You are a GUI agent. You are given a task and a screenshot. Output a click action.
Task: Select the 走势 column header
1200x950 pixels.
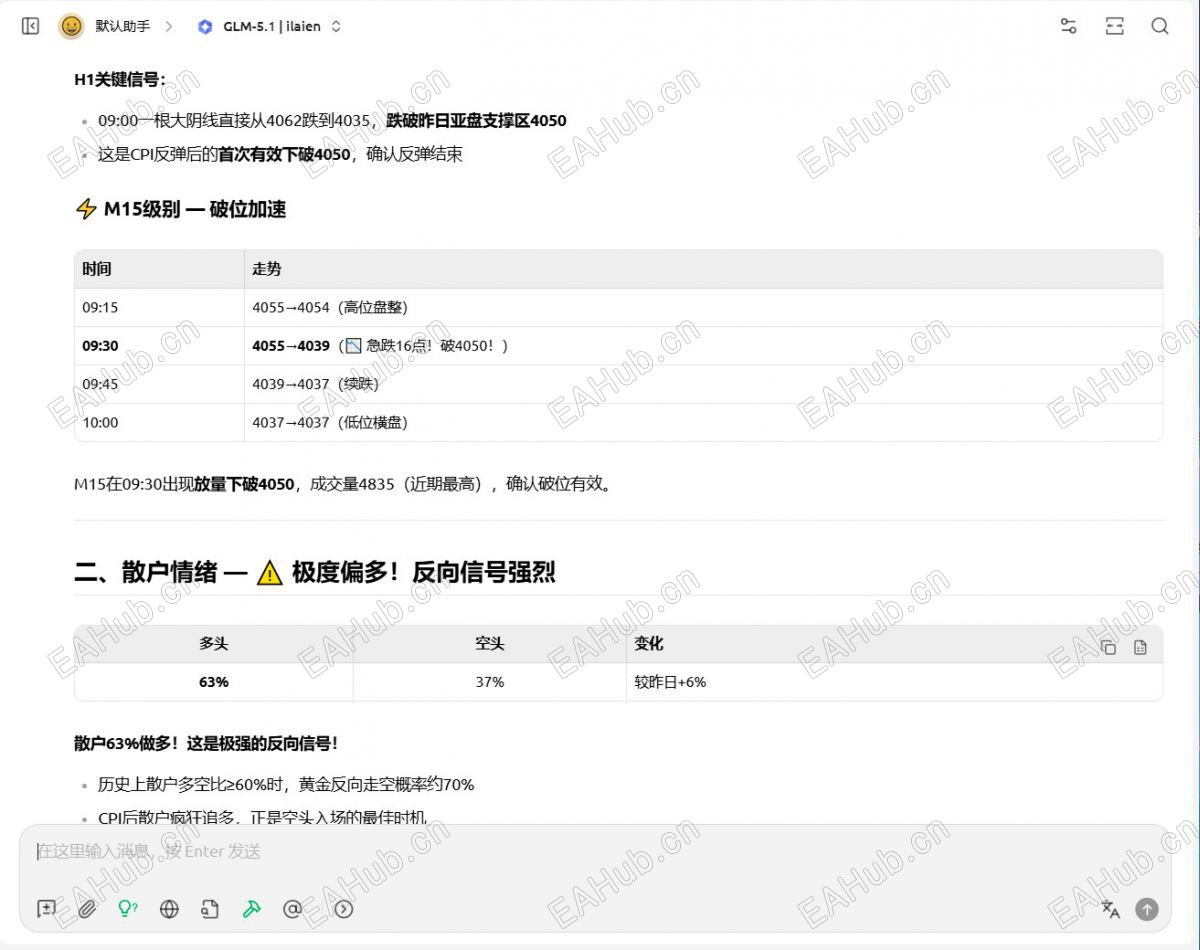point(703,269)
